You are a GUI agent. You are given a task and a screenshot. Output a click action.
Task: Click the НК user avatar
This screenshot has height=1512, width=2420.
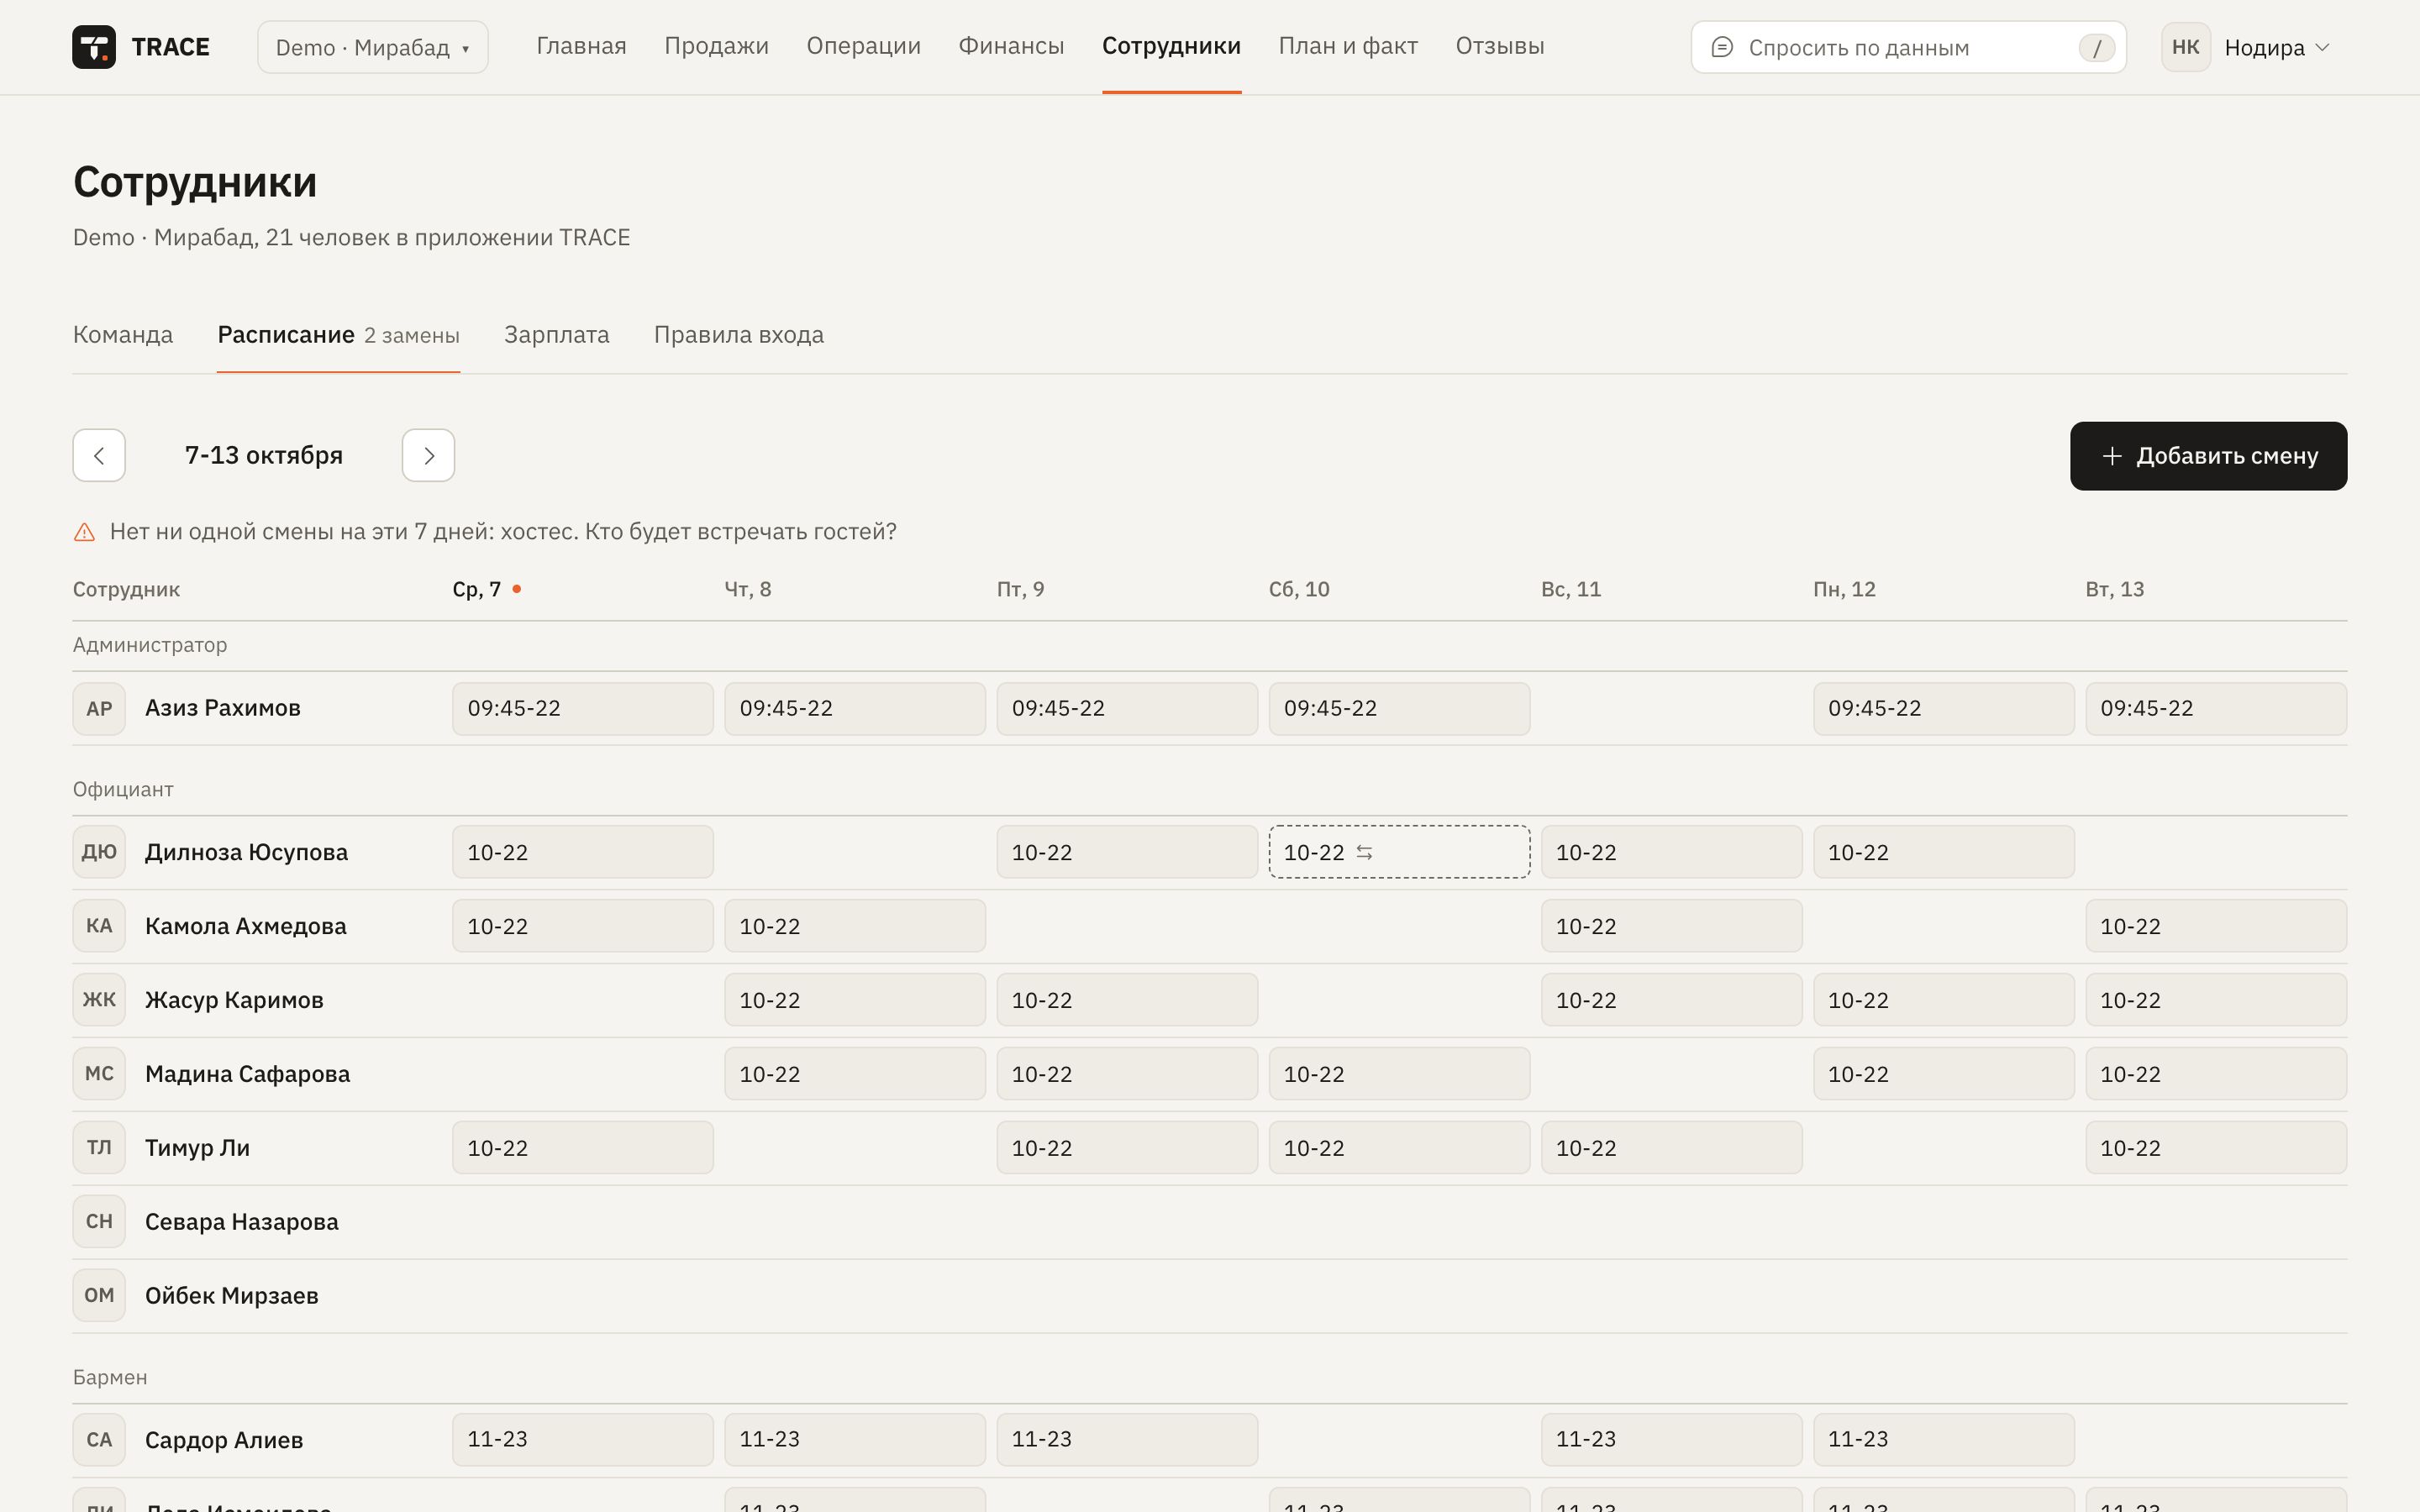click(2186, 47)
